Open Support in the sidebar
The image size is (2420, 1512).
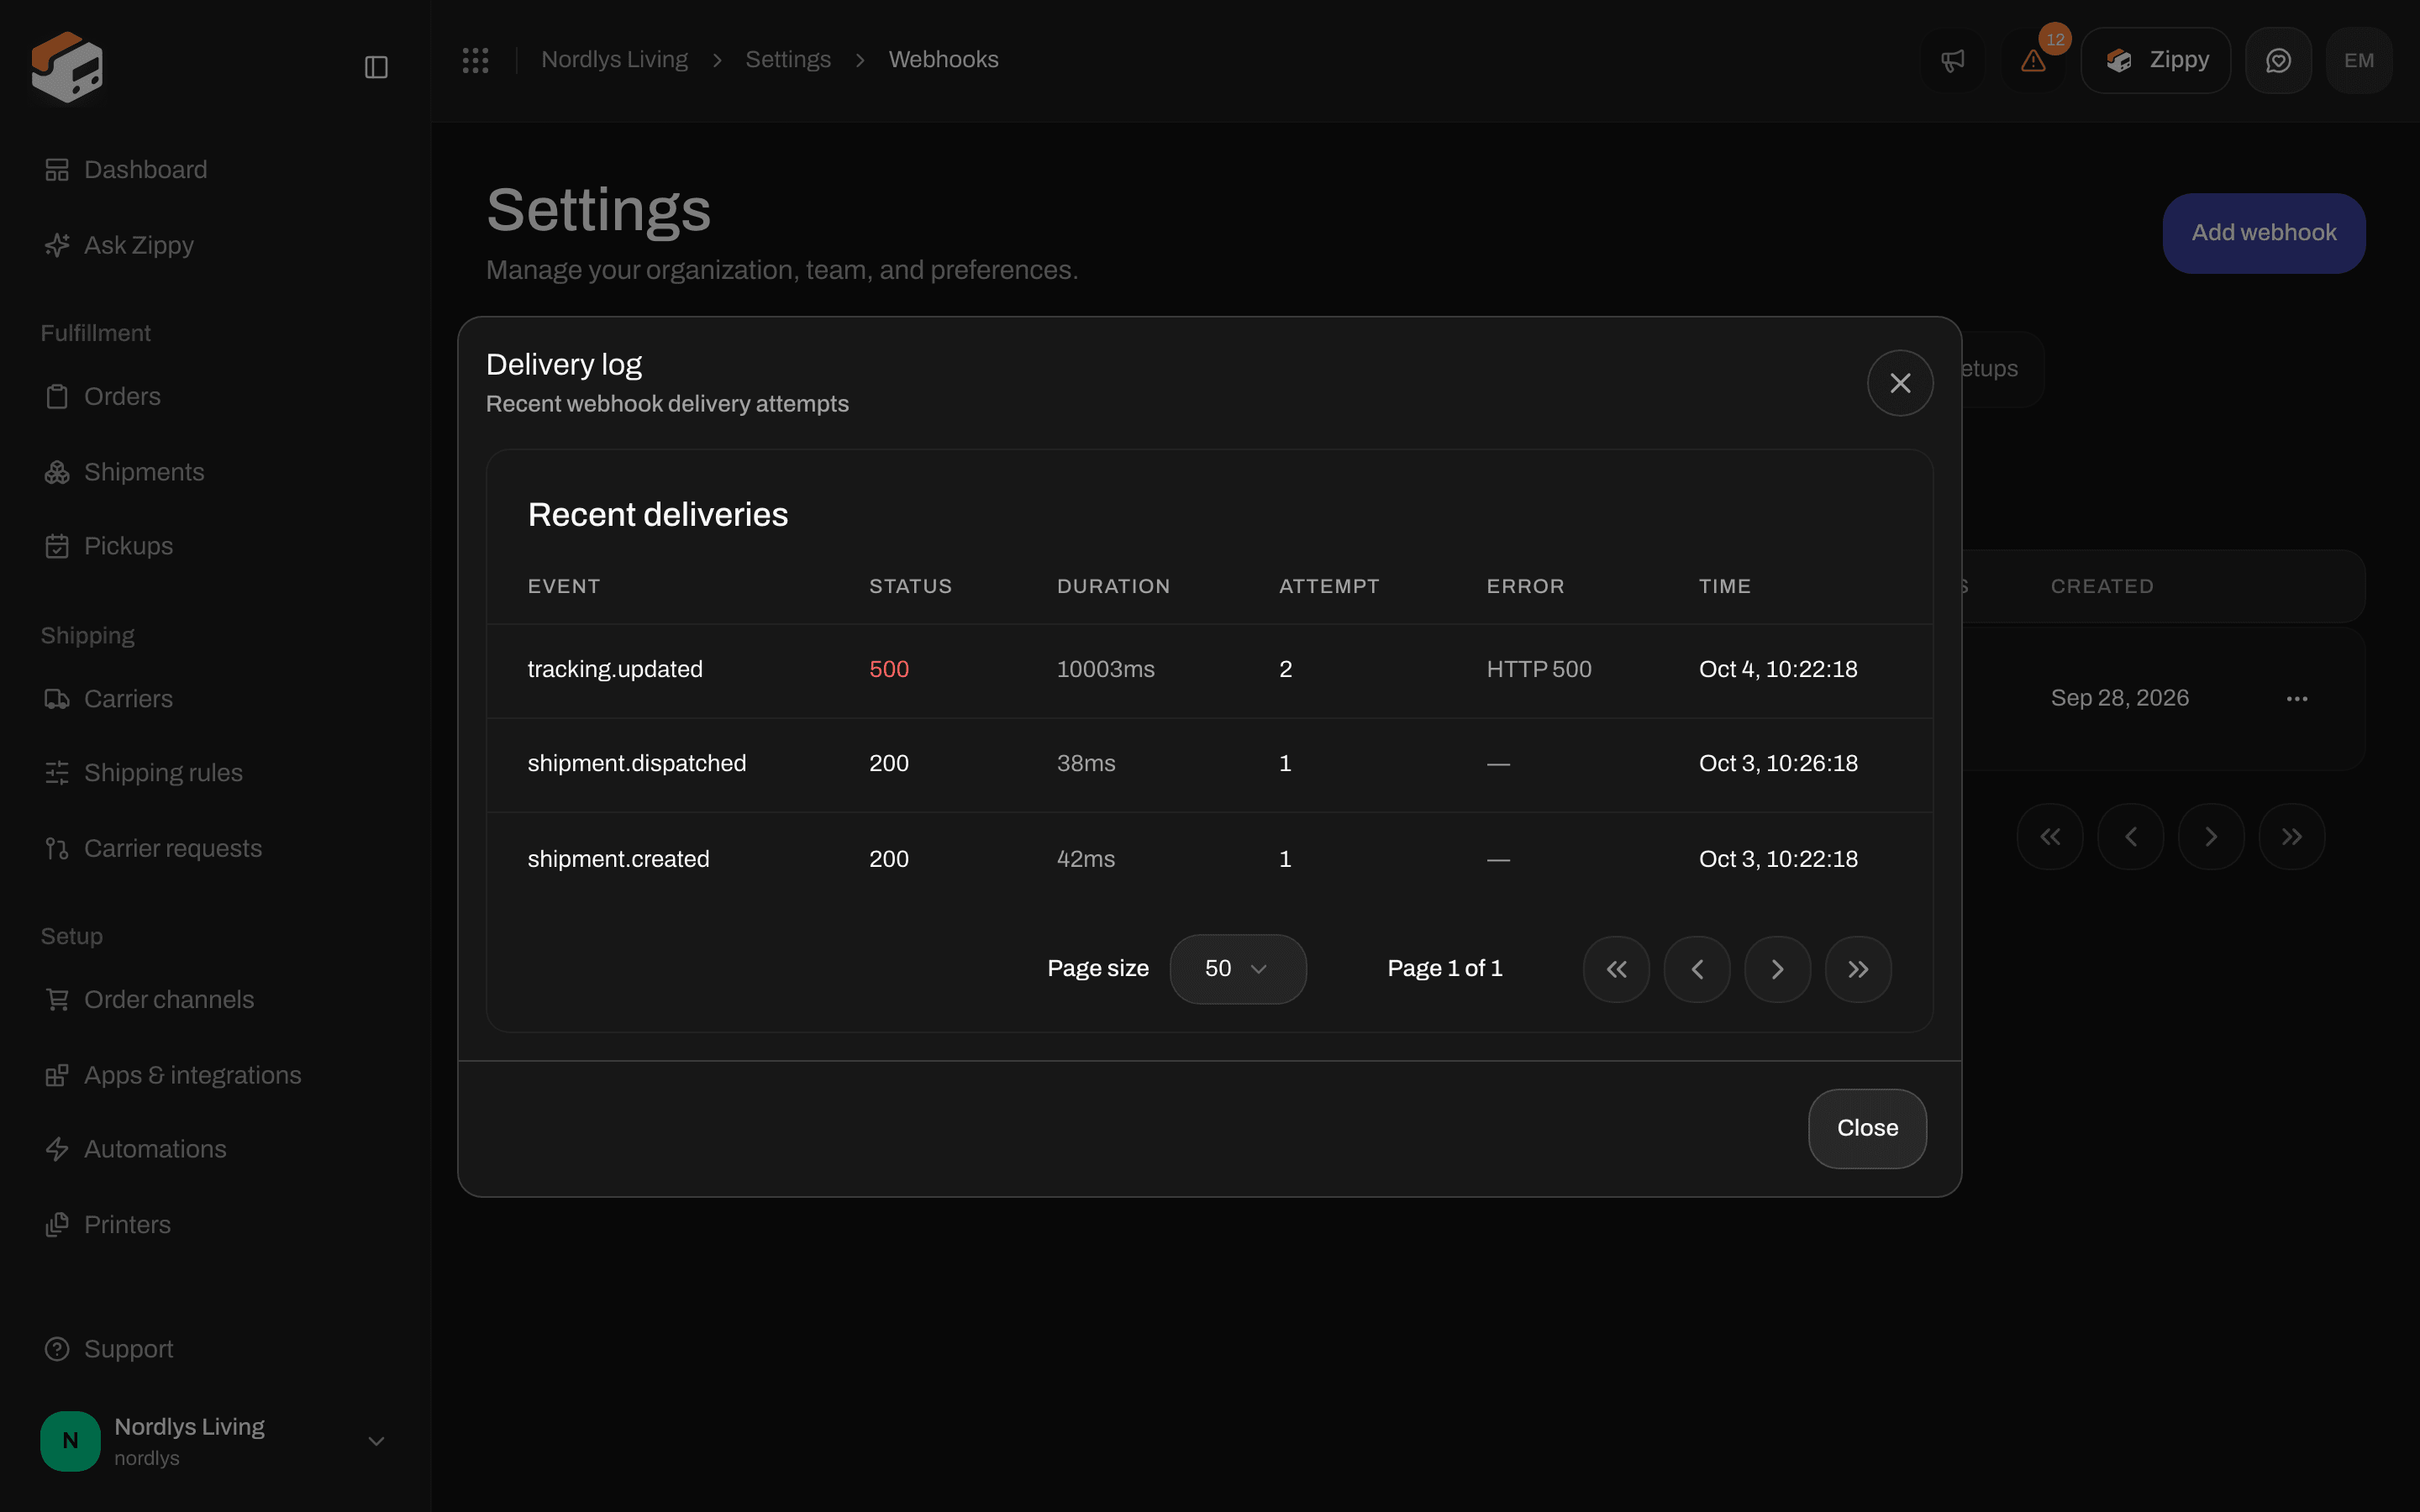tap(216, 1349)
